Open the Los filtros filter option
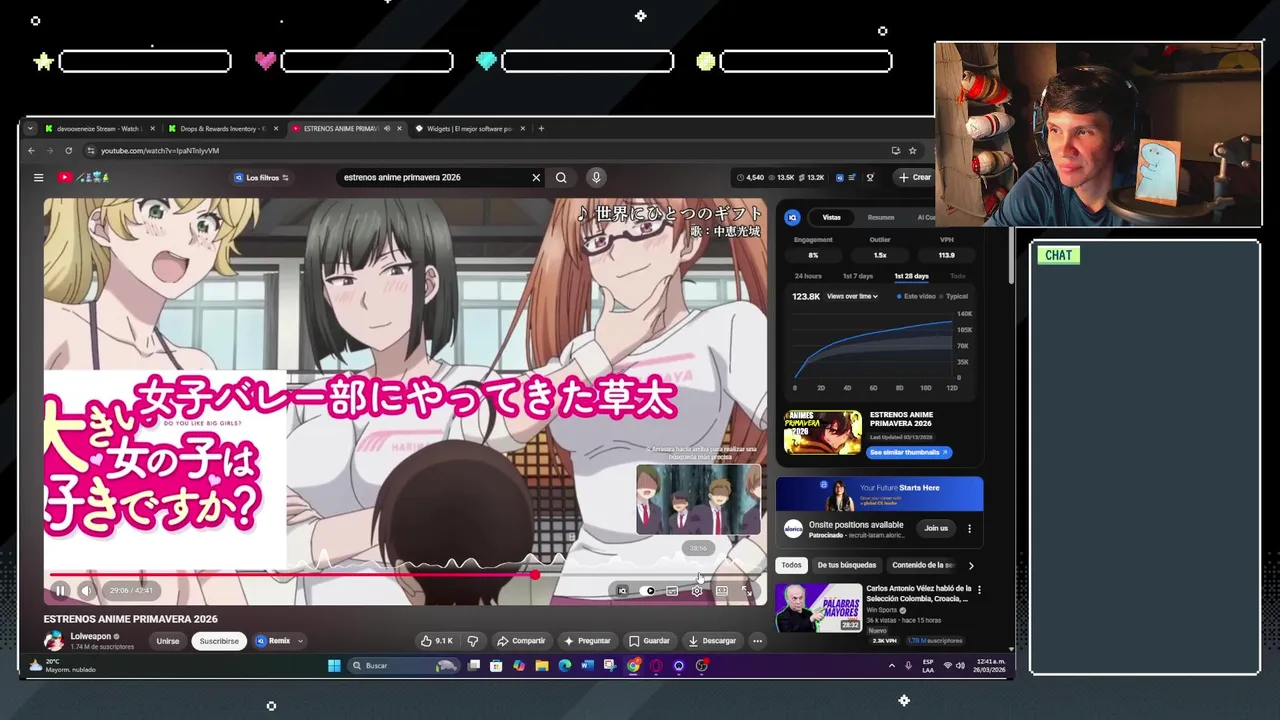Screen dimensions: 1280x720 pyautogui.click(x=261, y=178)
